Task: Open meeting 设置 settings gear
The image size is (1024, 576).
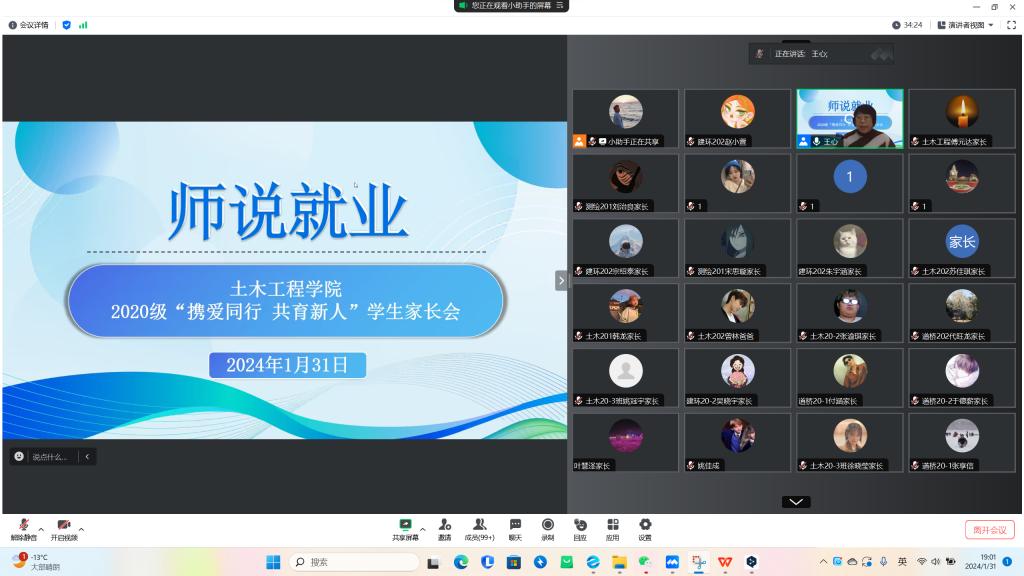Action: (645, 528)
